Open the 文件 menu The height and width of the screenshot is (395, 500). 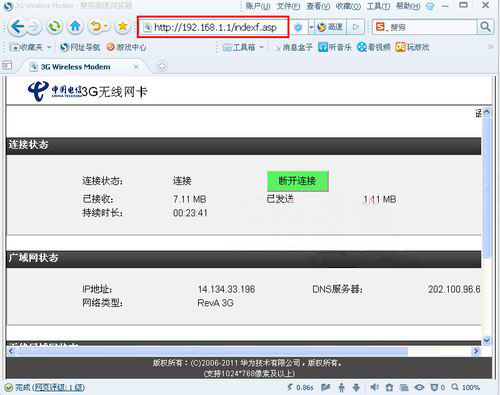pos(288,6)
